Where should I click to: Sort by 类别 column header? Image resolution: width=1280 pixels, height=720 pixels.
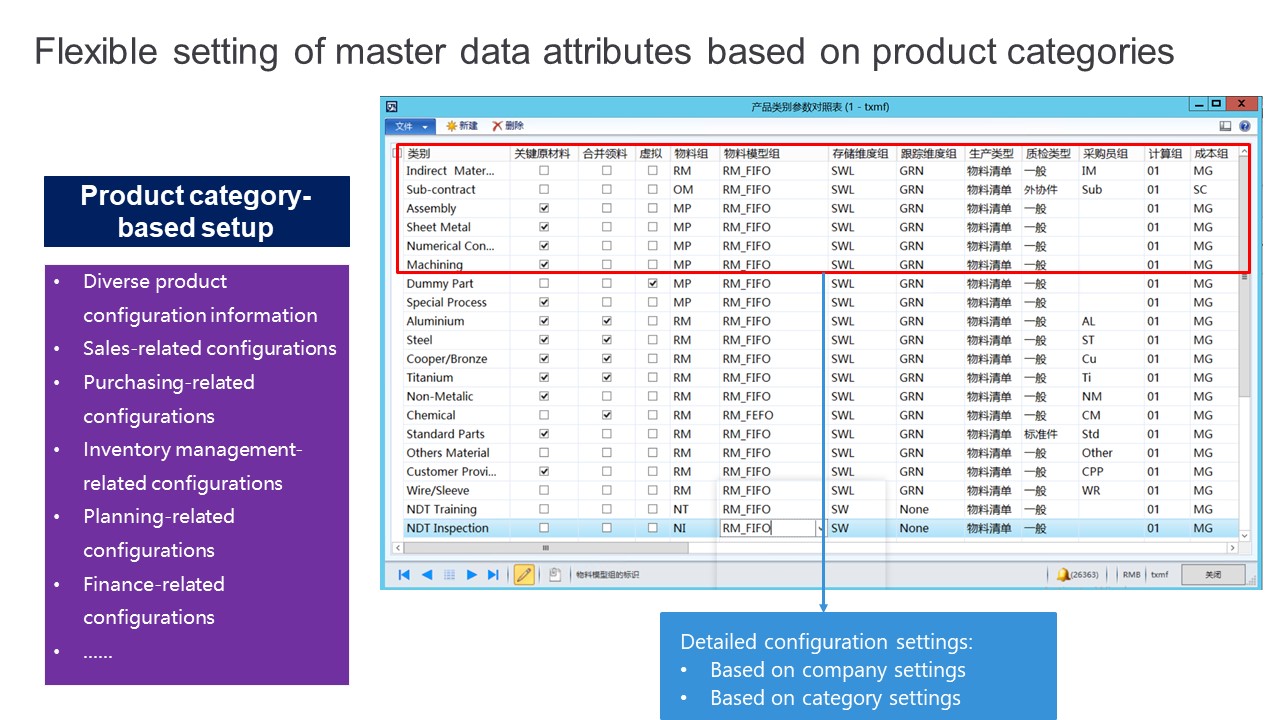(457, 154)
